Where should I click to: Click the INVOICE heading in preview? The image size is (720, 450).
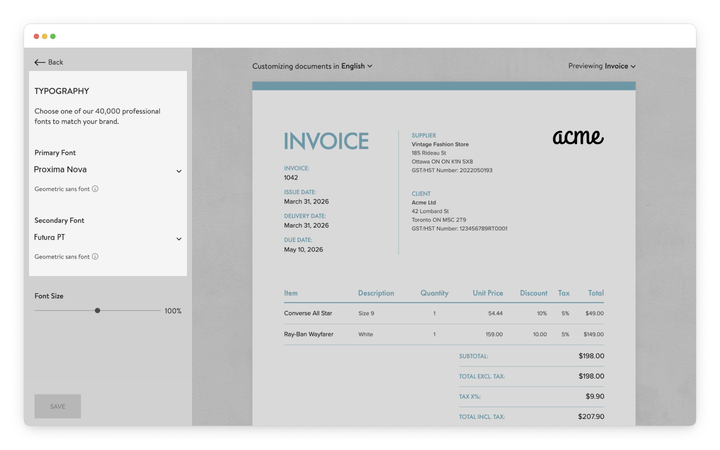click(326, 142)
